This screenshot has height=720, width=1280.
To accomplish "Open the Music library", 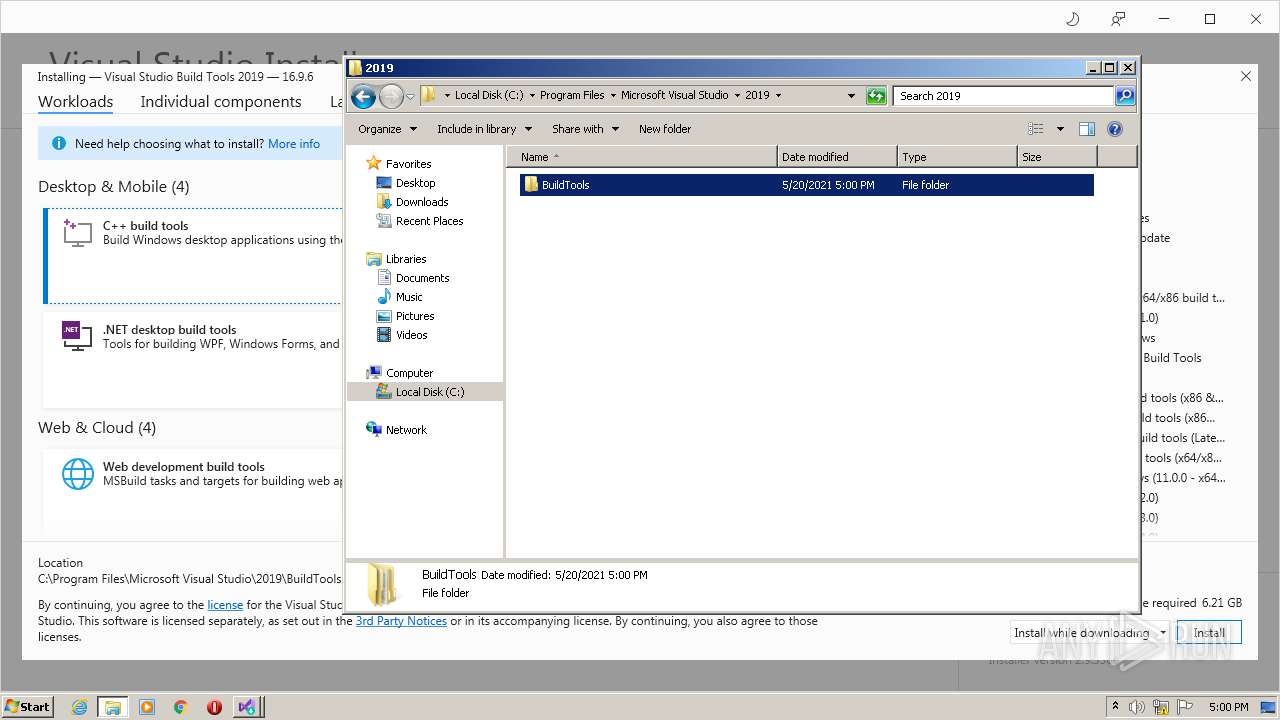I will tap(409, 297).
